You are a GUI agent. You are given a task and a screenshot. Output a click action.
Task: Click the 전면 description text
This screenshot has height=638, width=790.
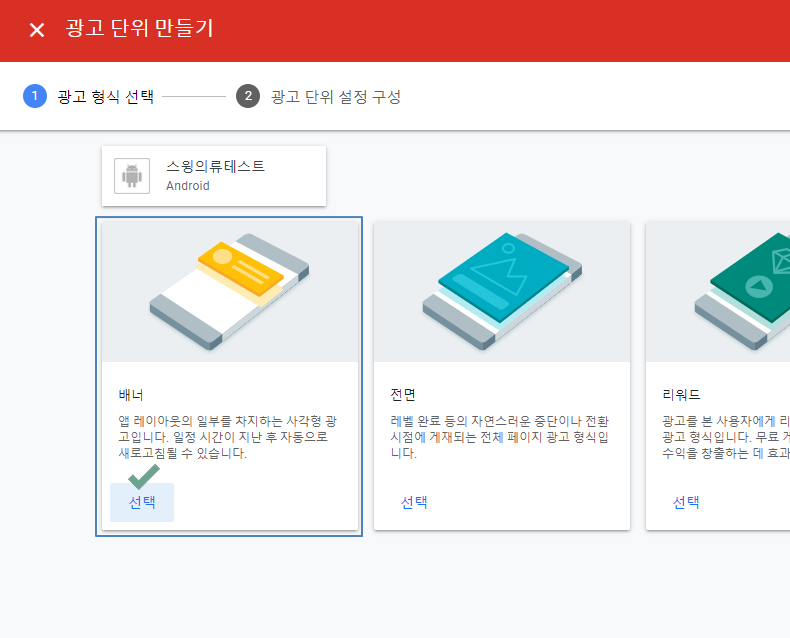click(501, 437)
